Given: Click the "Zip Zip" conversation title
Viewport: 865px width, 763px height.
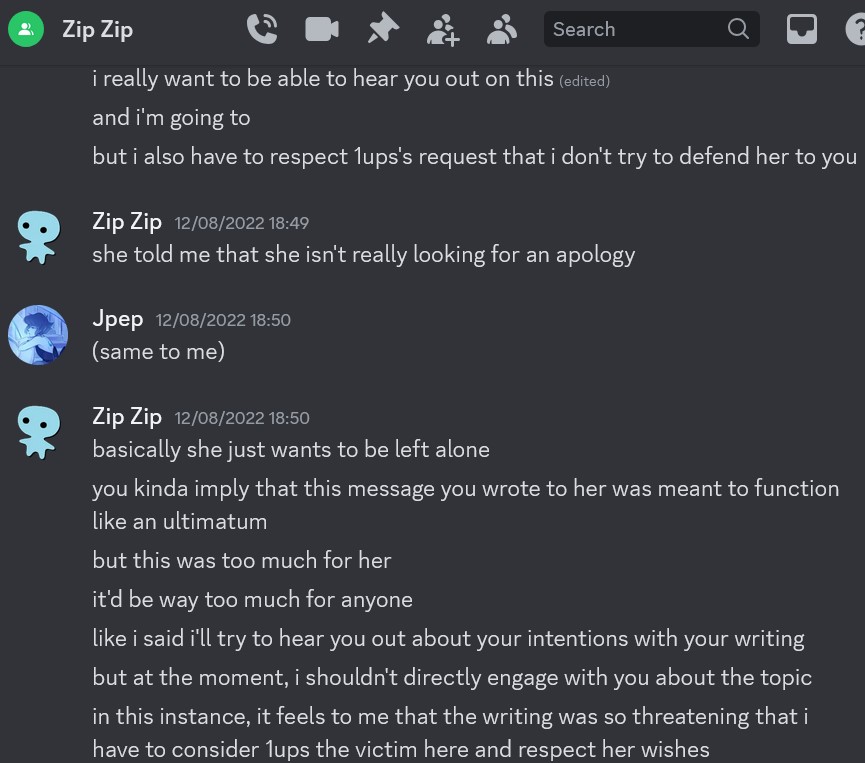Looking at the screenshot, I should [97, 29].
